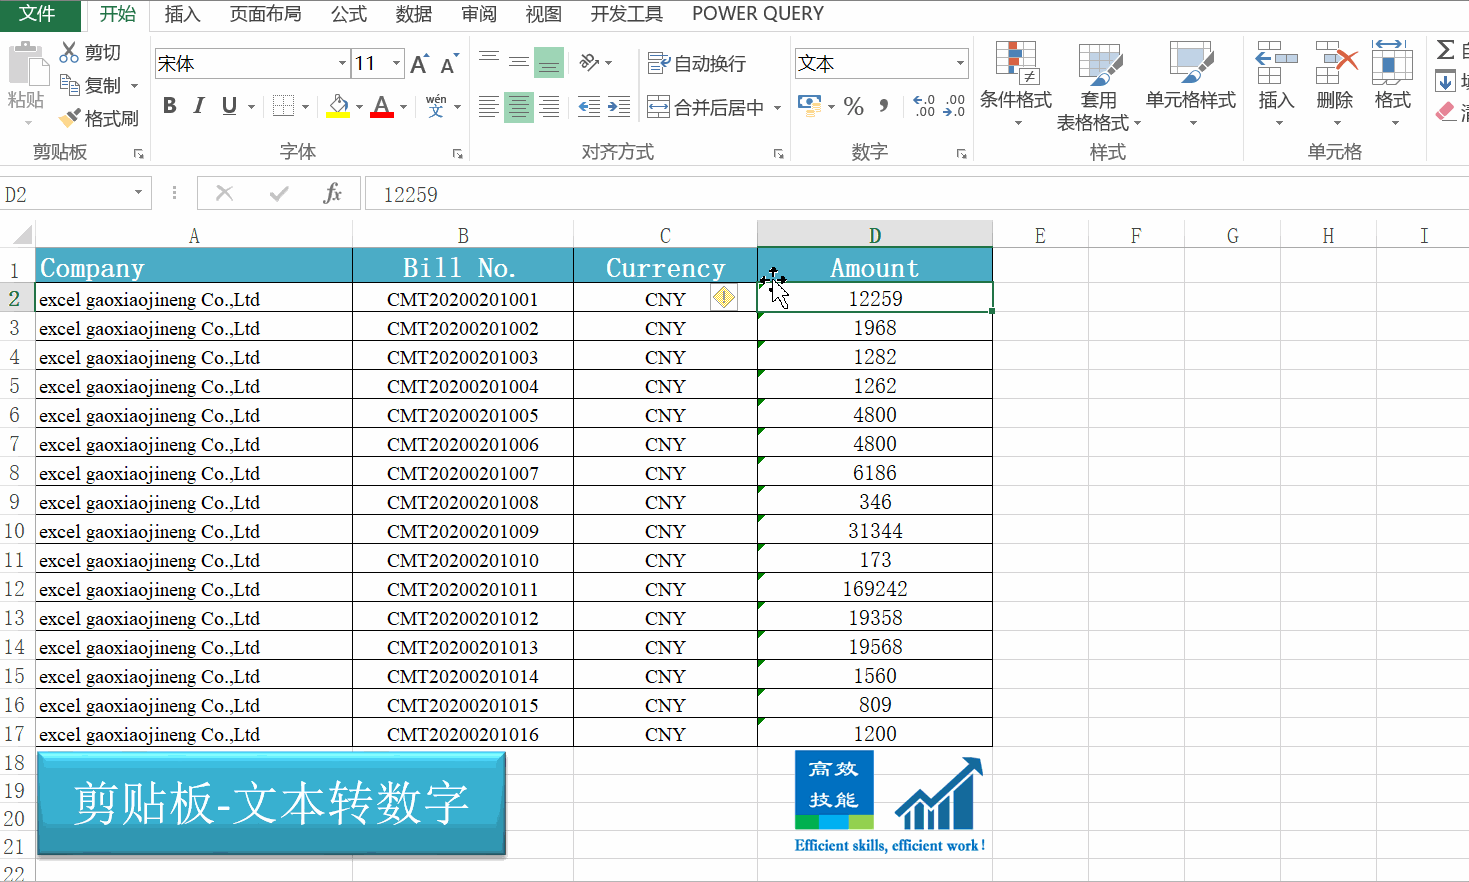This screenshot has height=882, width=1469.
Task: Click the Copy button
Action: [90, 85]
